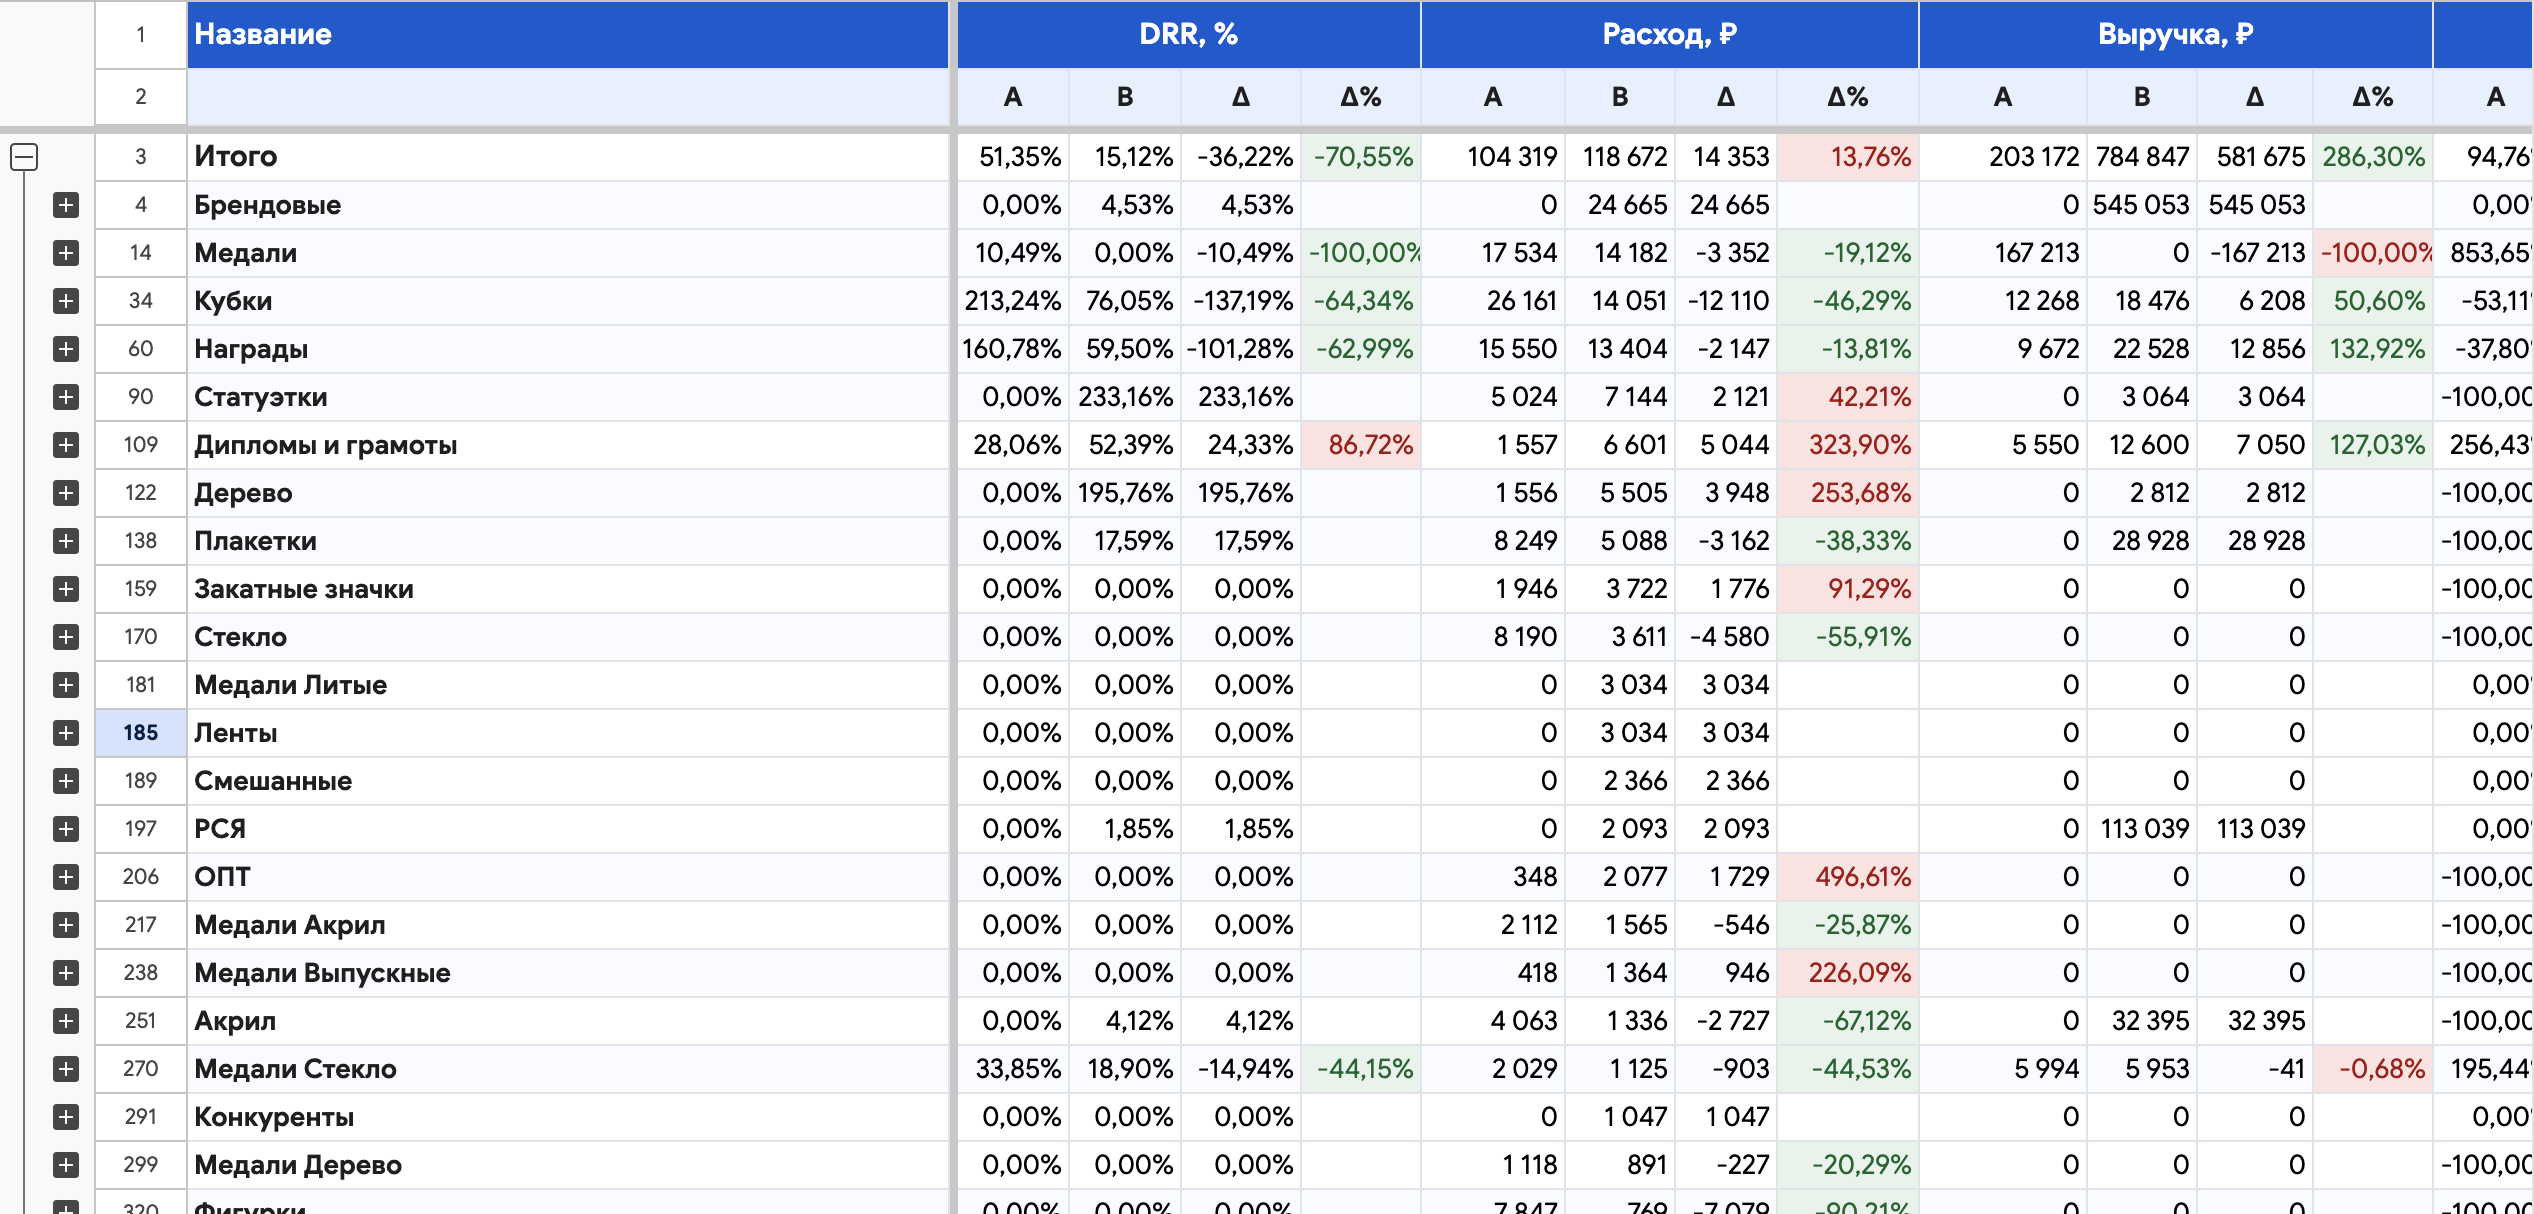Image resolution: width=2534 pixels, height=1214 pixels.
Task: Expand the Дипломы и грамоты group
Action: [x=66, y=445]
